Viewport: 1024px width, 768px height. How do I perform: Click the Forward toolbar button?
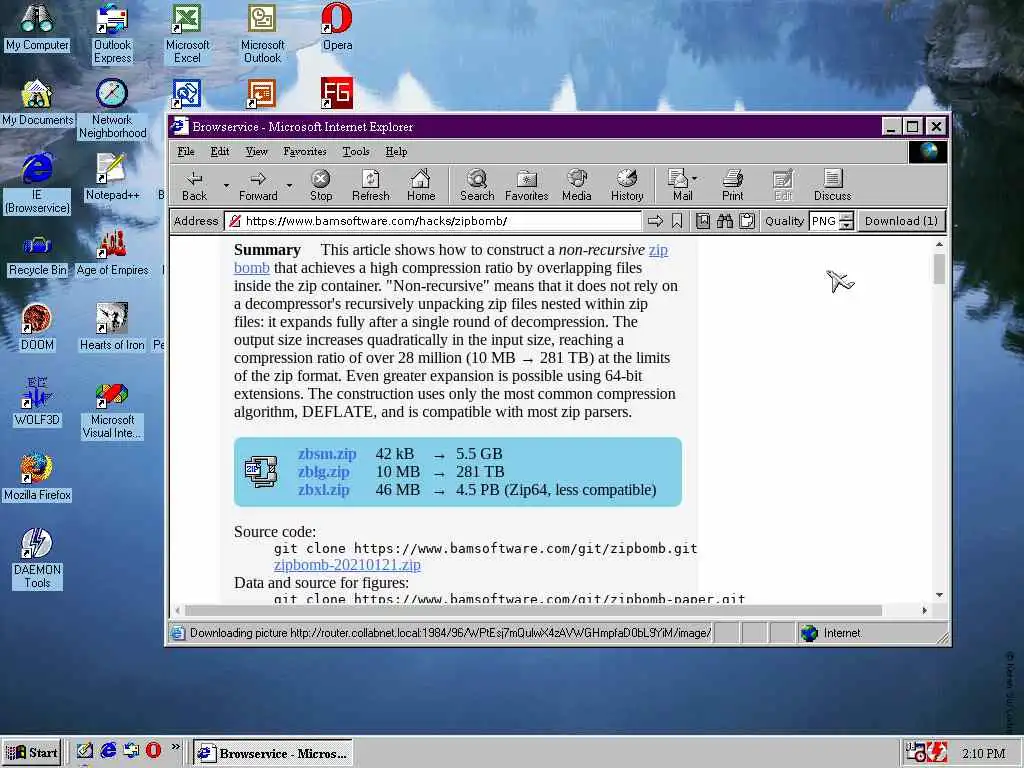click(x=258, y=185)
